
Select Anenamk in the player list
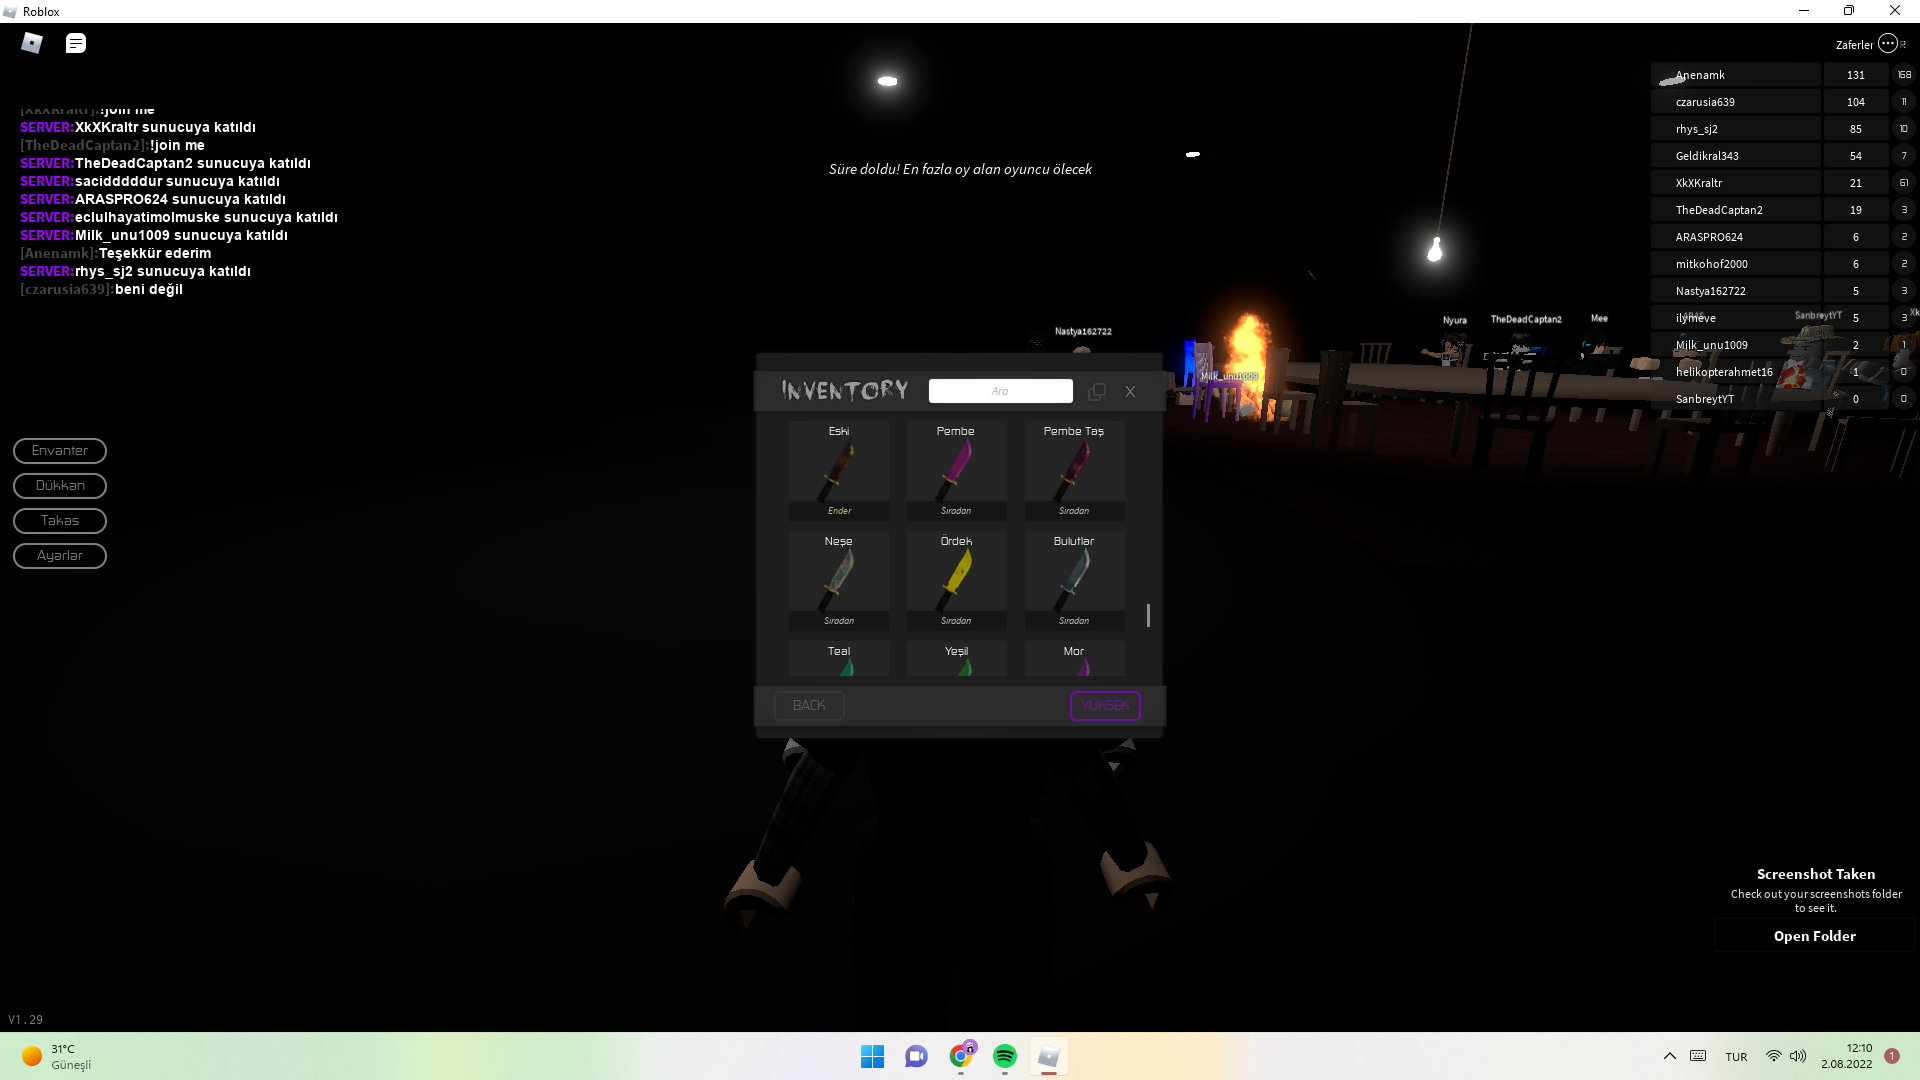[1736, 75]
